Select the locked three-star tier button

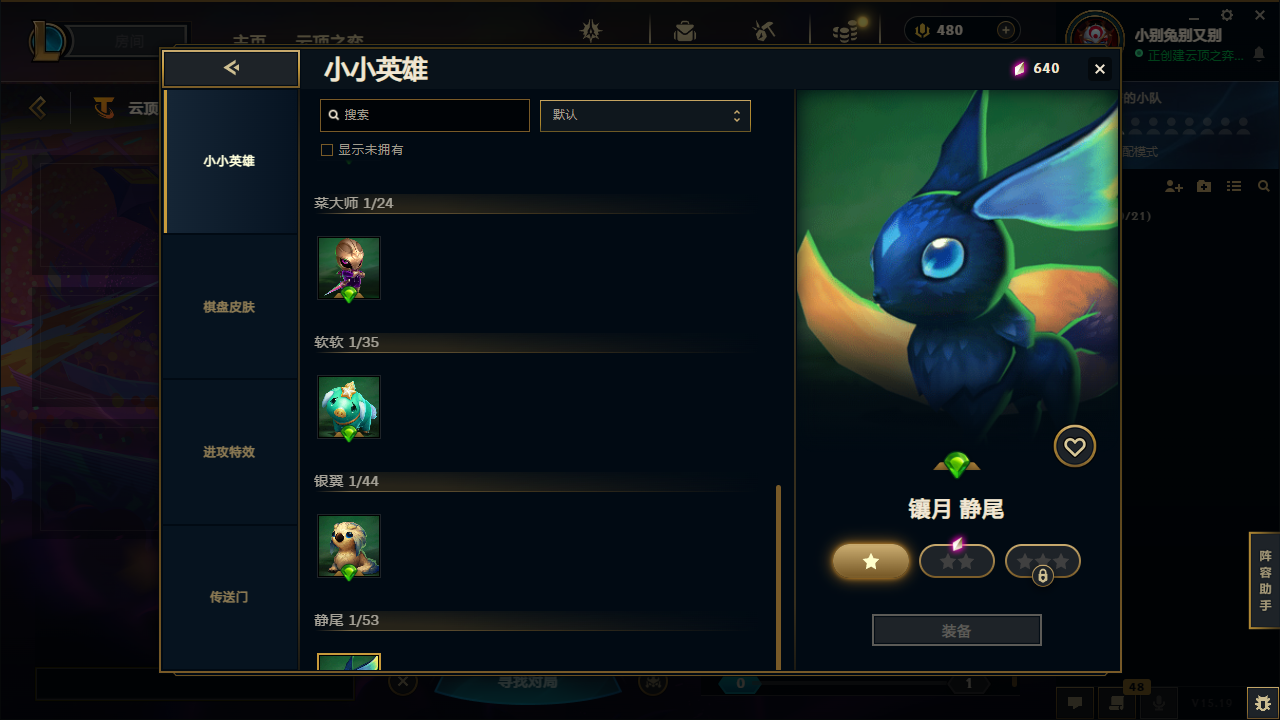[1043, 562]
